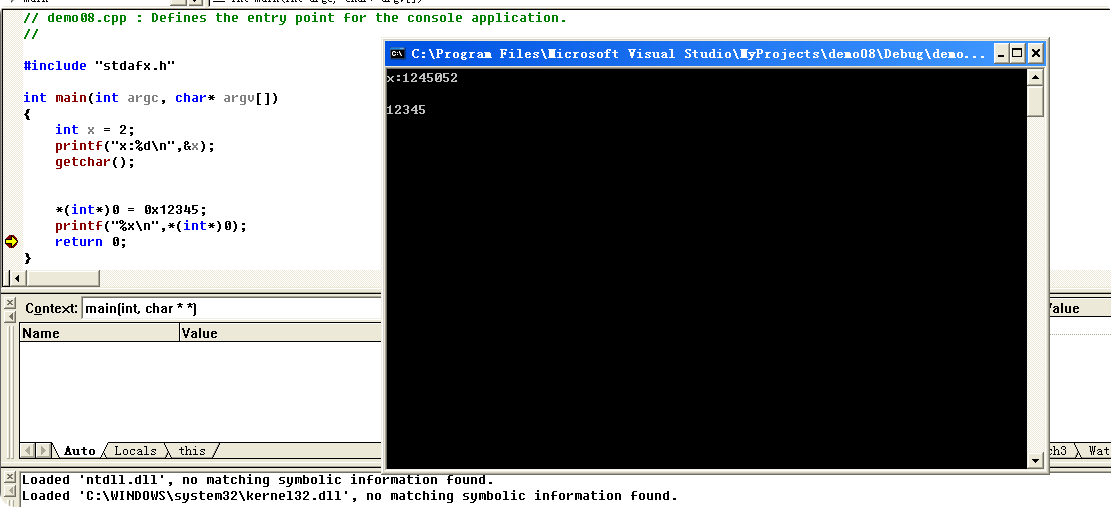Switch to the this tab
This screenshot has width=1111, height=507.
coord(192,450)
